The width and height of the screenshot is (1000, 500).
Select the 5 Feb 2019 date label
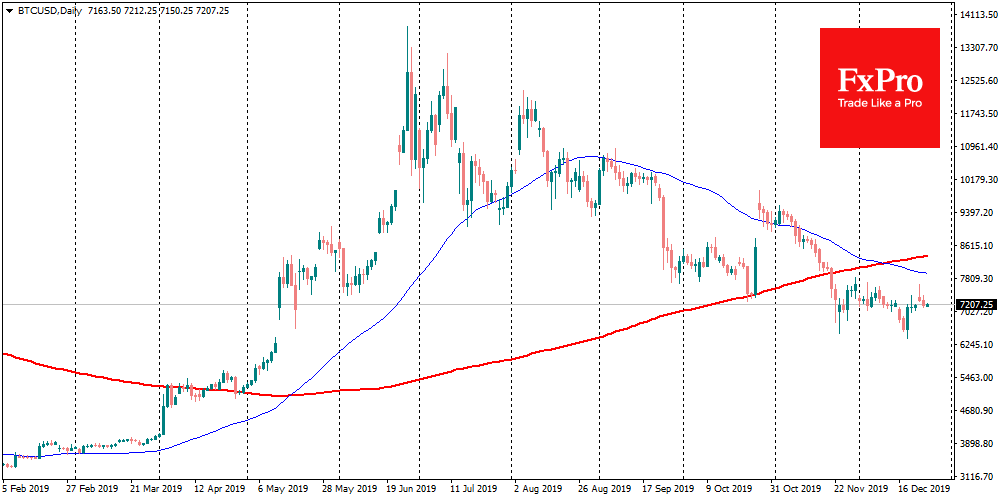(x=27, y=491)
